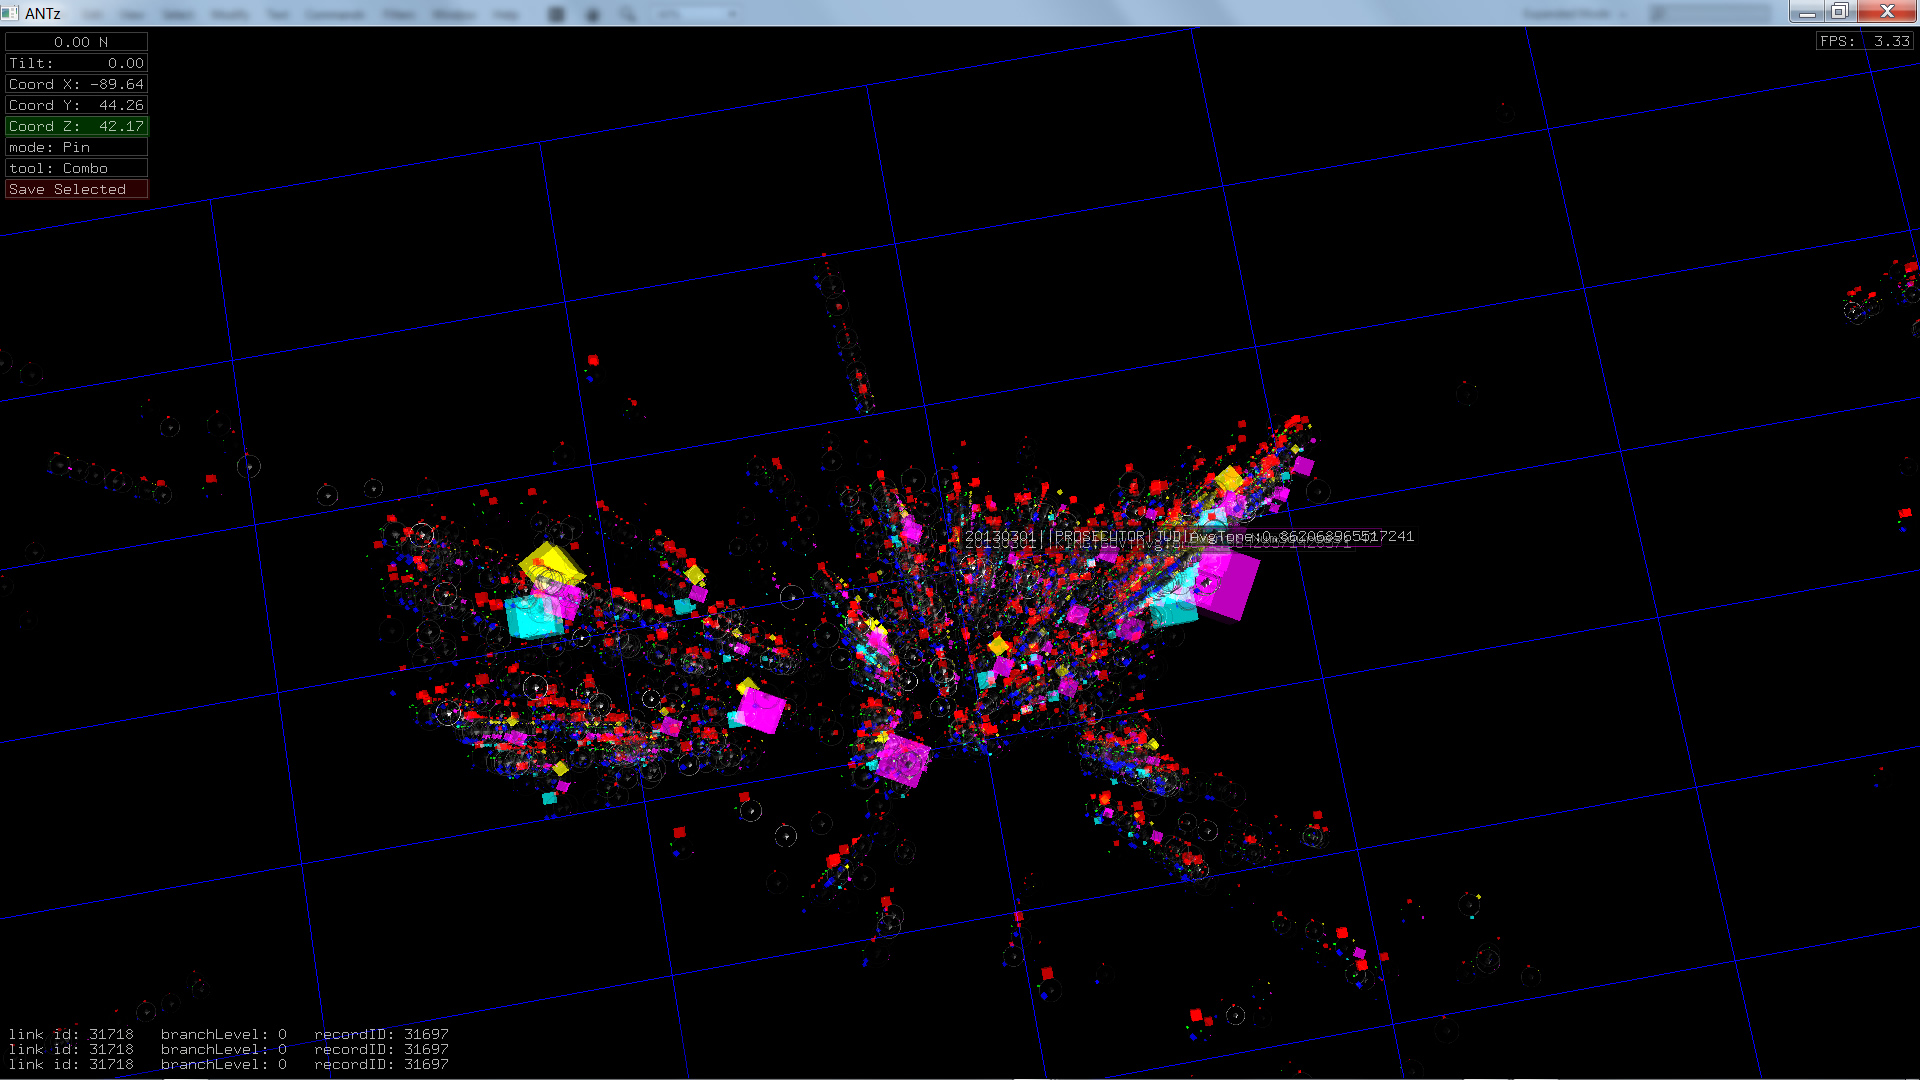Click the PROSECUTOR AvgTone tag label
Viewport: 1920px width, 1080px height.
click(1188, 537)
